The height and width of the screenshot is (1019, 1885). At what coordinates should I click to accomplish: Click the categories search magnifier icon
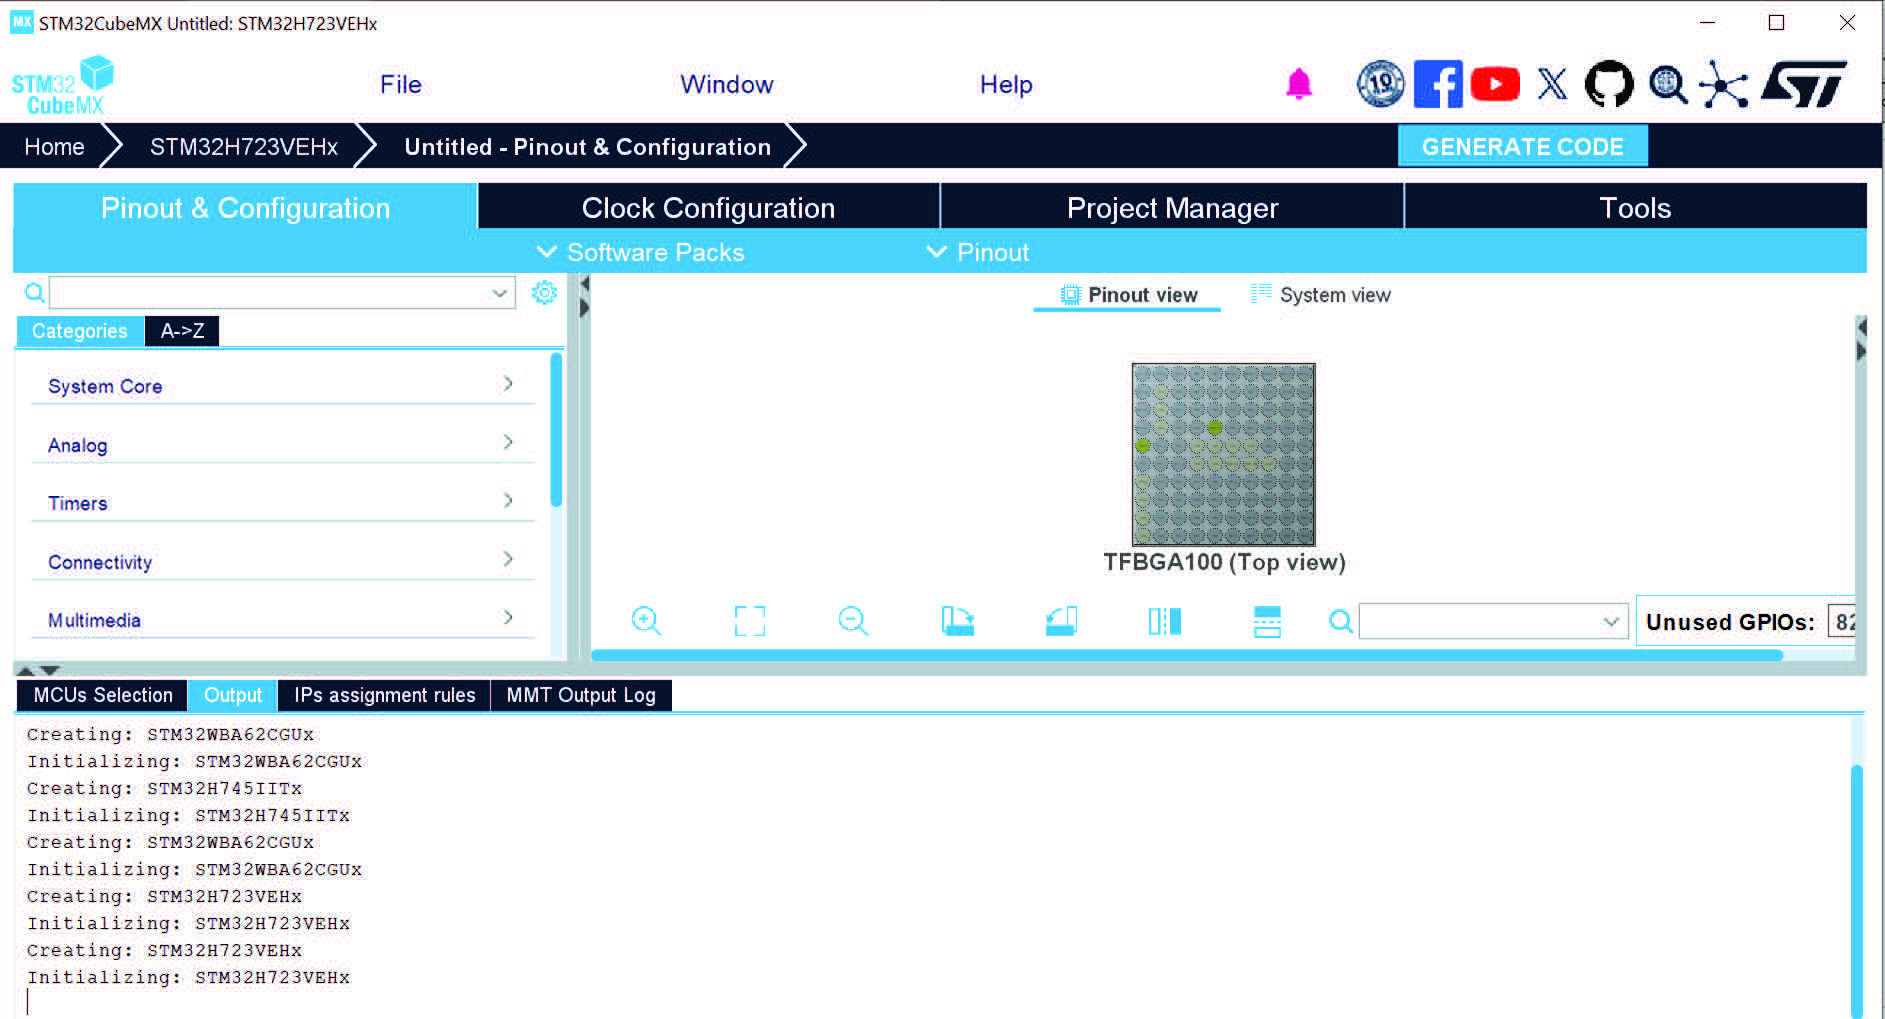click(x=34, y=293)
